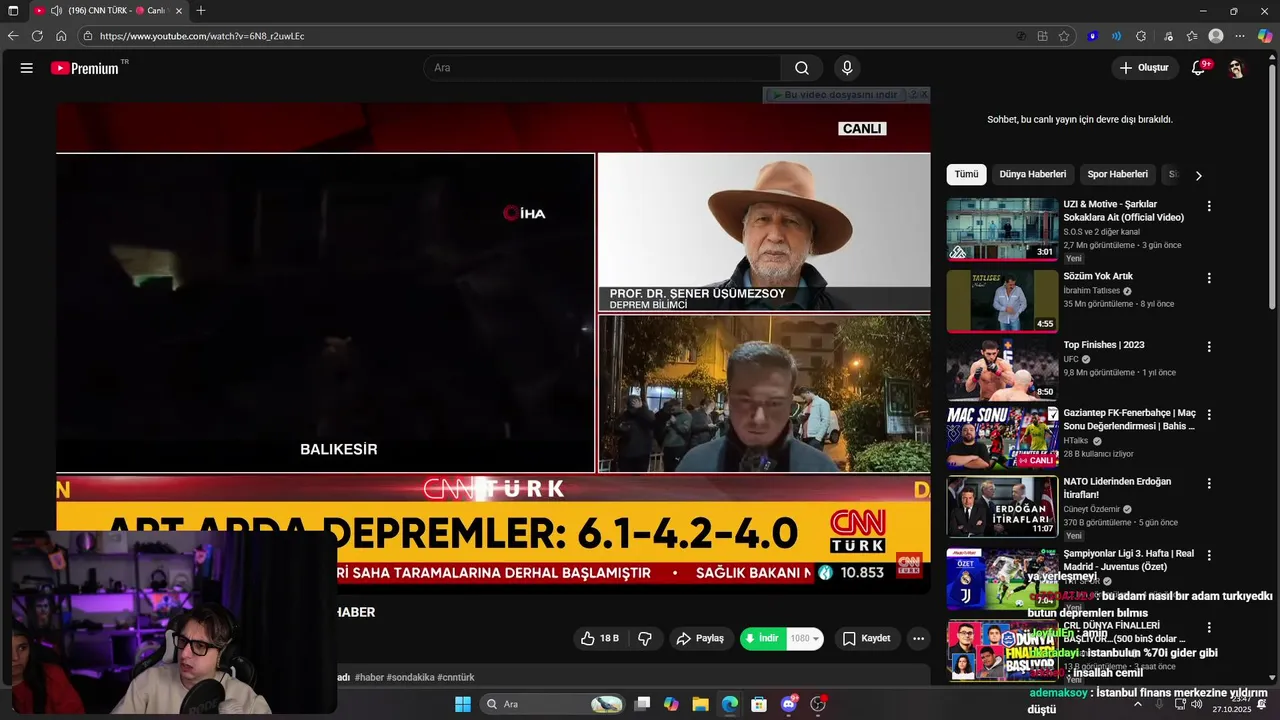Start voice search with microphone icon
The height and width of the screenshot is (720, 1280).
(x=847, y=68)
